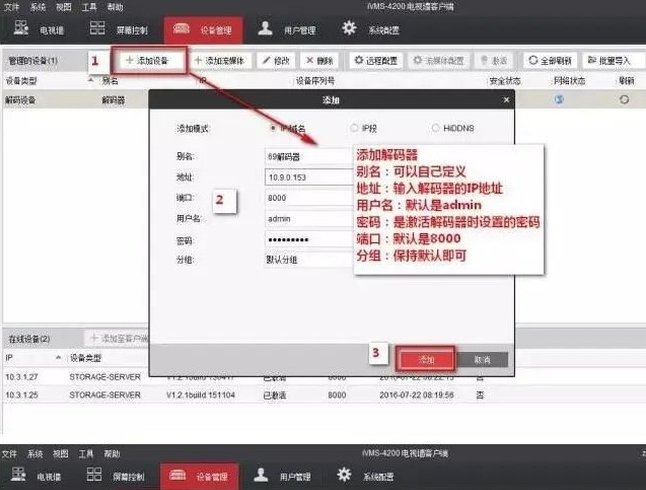The height and width of the screenshot is (490, 646).
Task: Click the 删除 delete button
Action: pyautogui.click(x=322, y=61)
